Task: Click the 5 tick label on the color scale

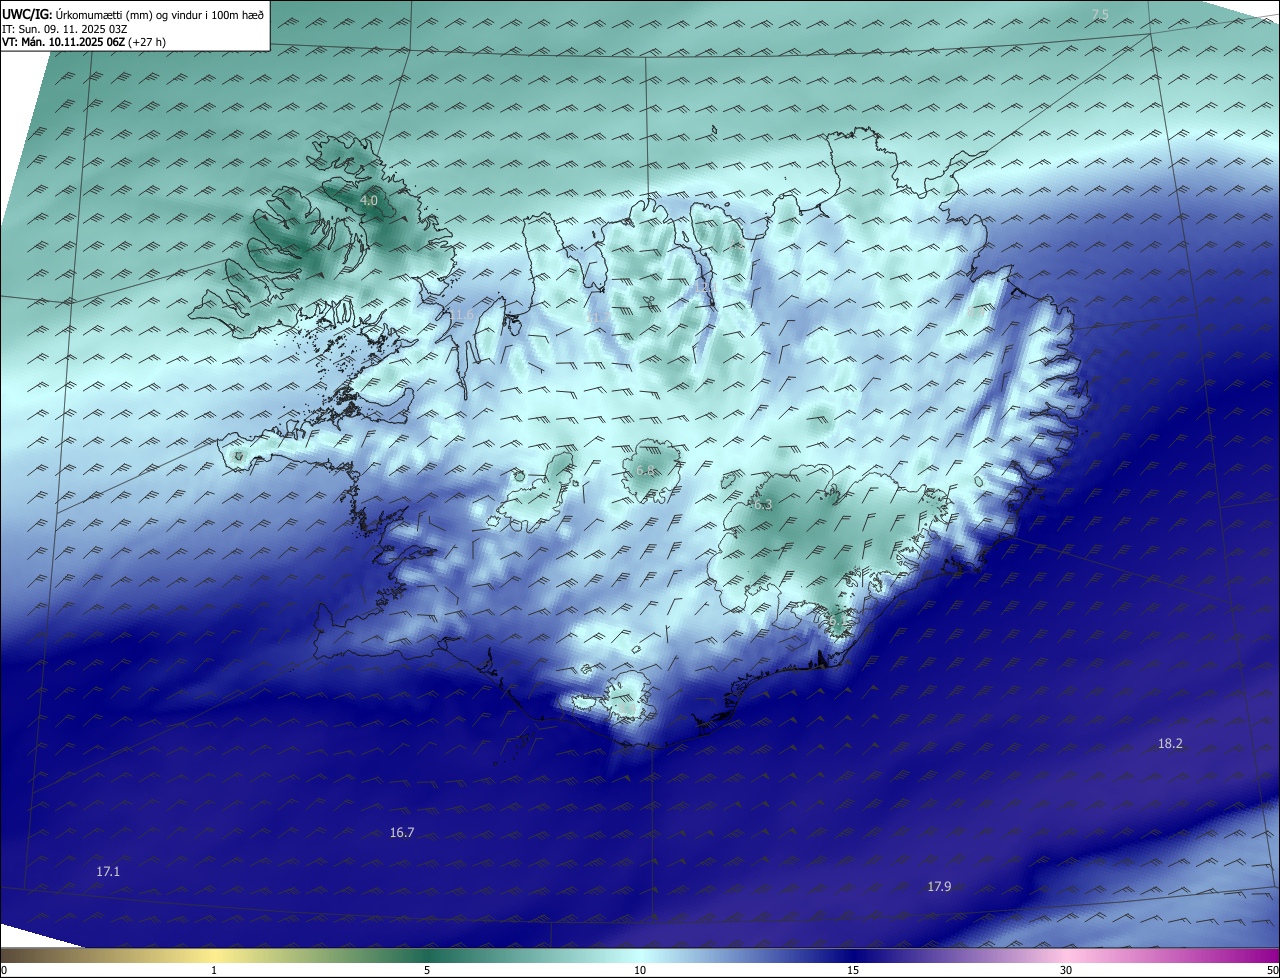Action: (x=427, y=970)
